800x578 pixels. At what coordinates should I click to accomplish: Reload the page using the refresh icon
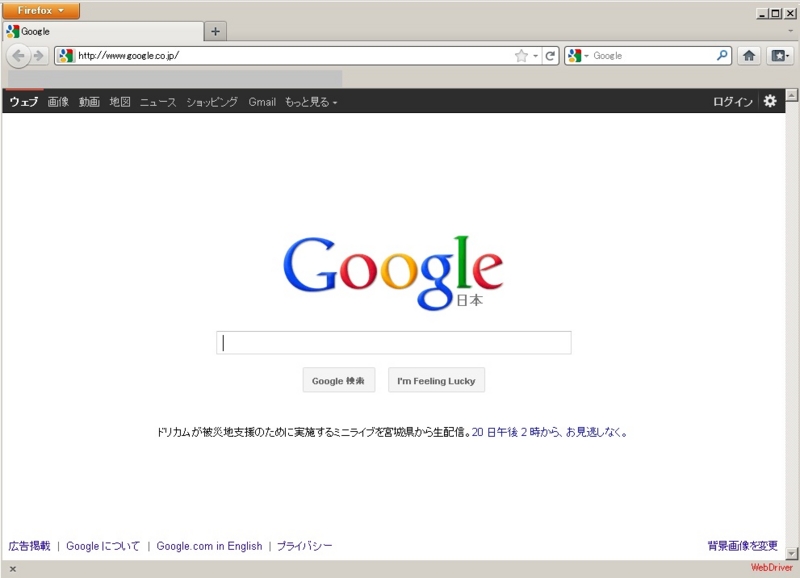553,56
